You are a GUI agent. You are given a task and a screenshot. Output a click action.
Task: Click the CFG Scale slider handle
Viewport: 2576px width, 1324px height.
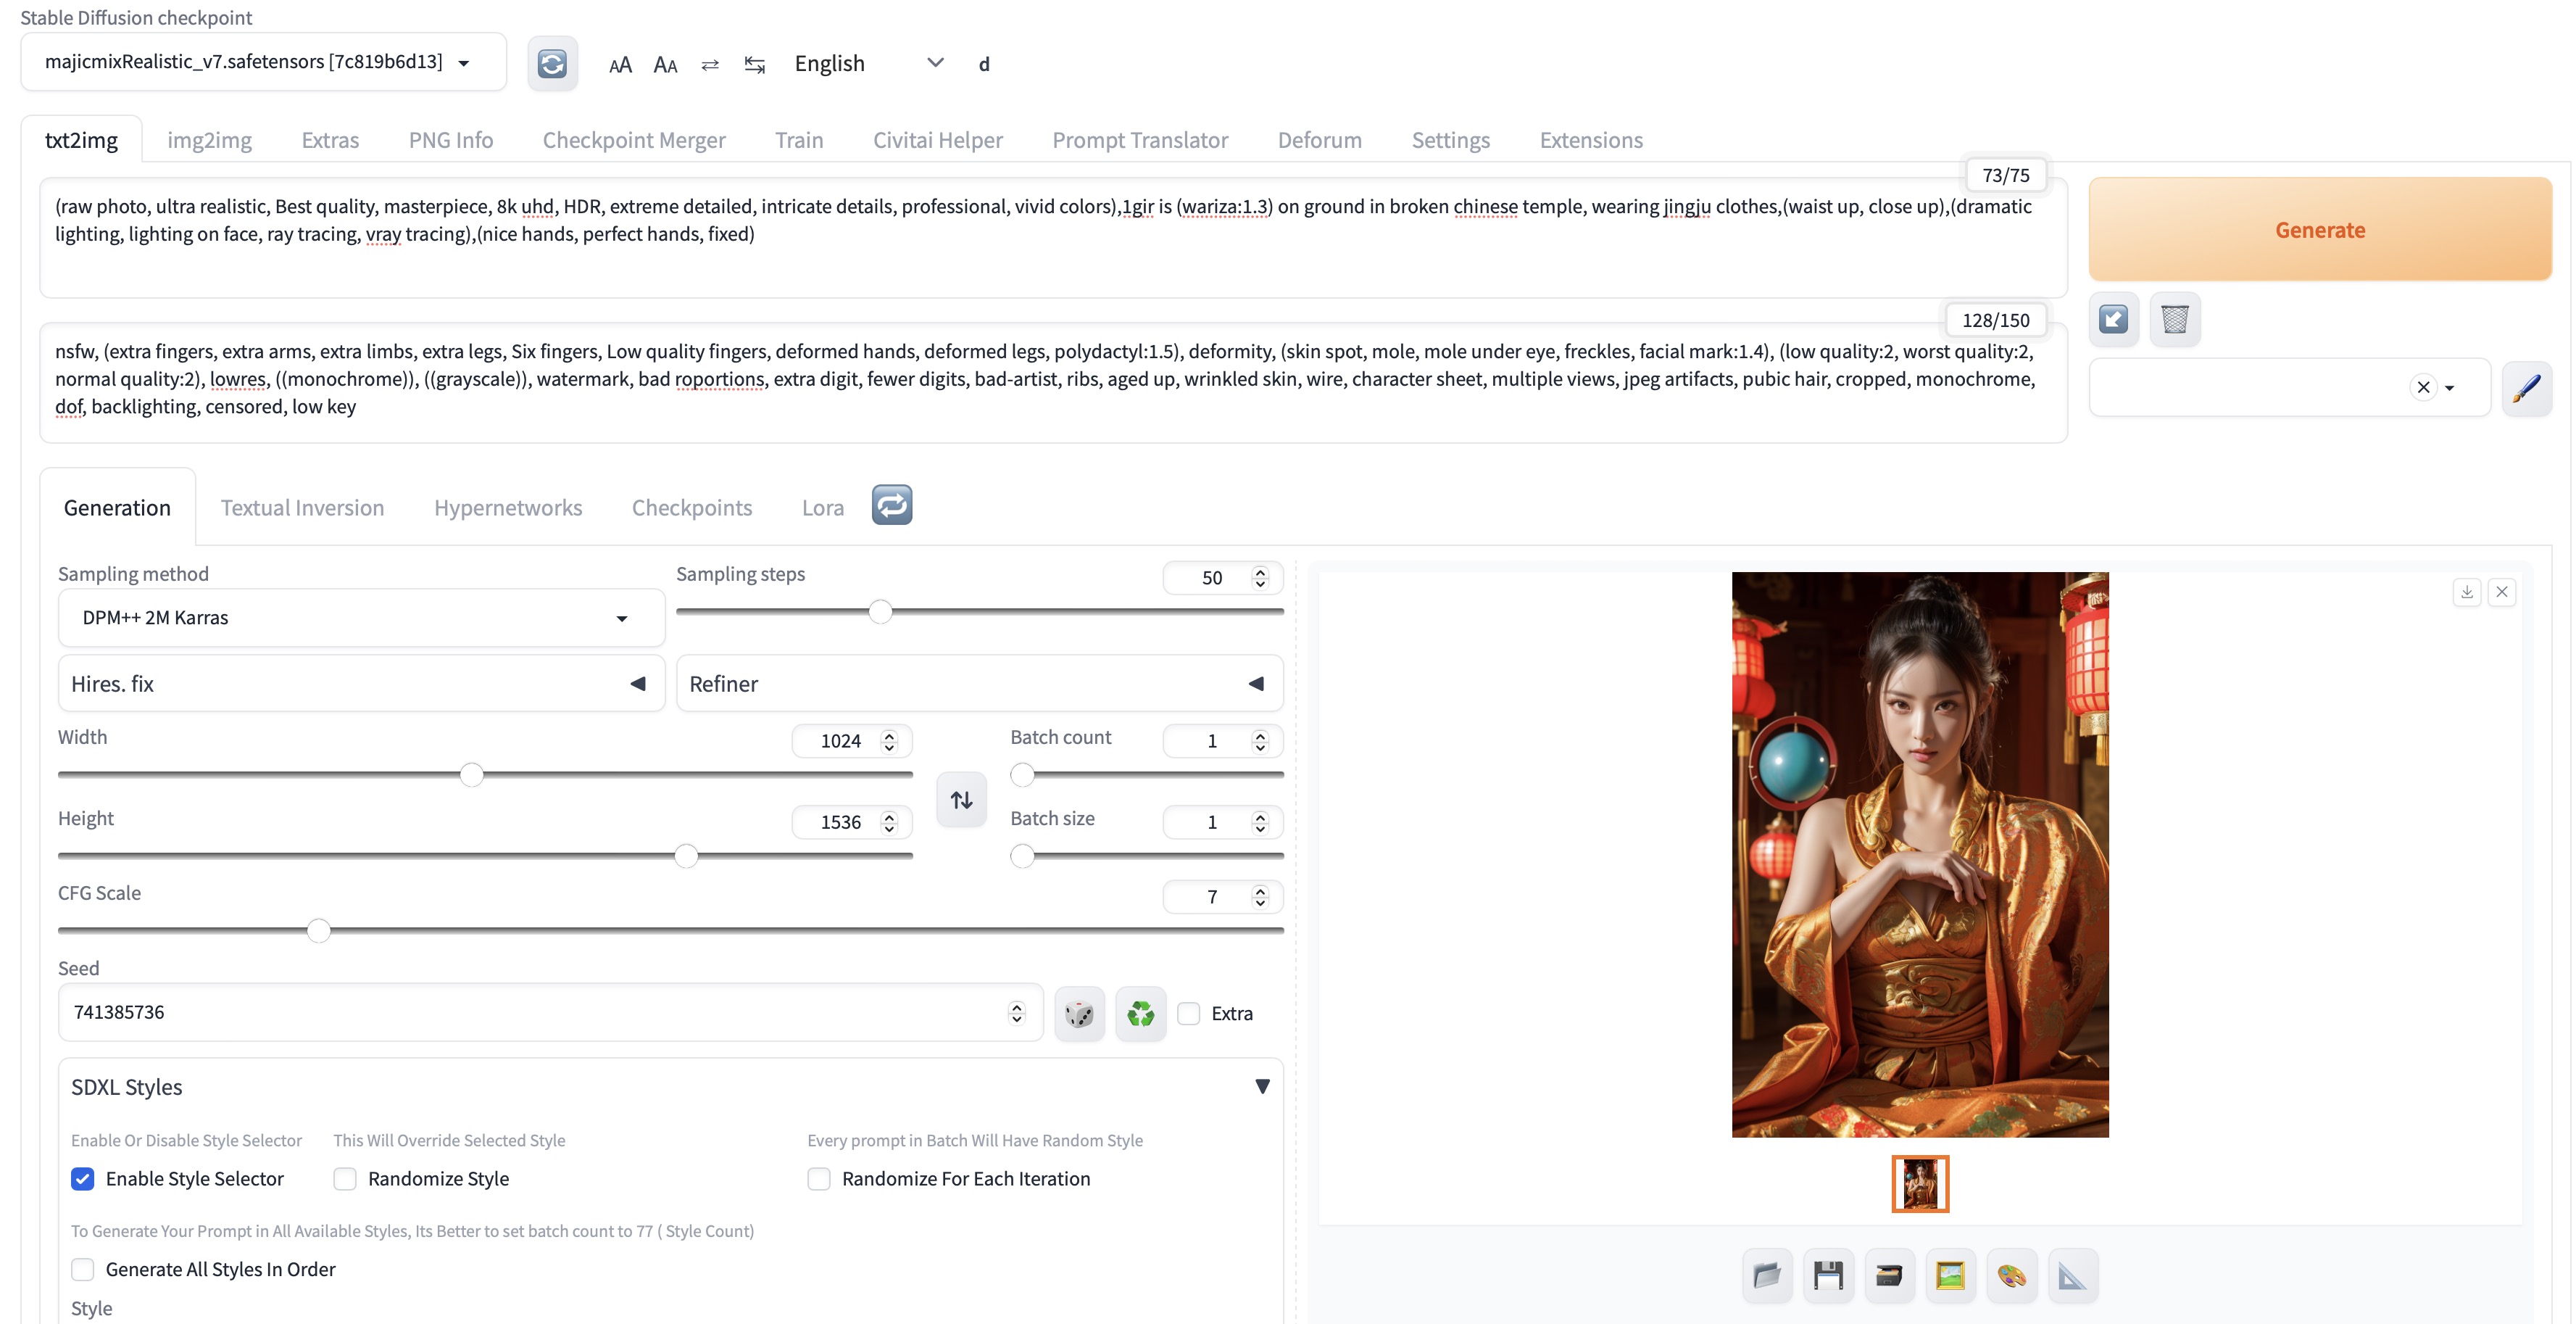318,931
